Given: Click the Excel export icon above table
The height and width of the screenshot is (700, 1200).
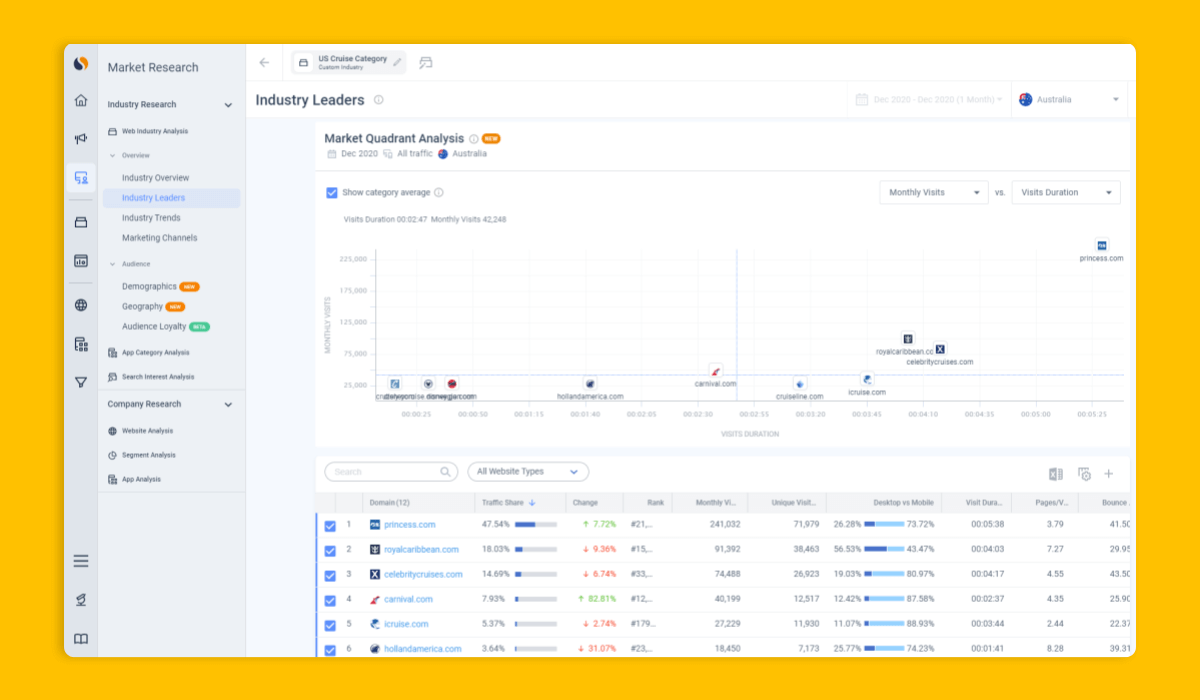Looking at the screenshot, I should [1055, 474].
